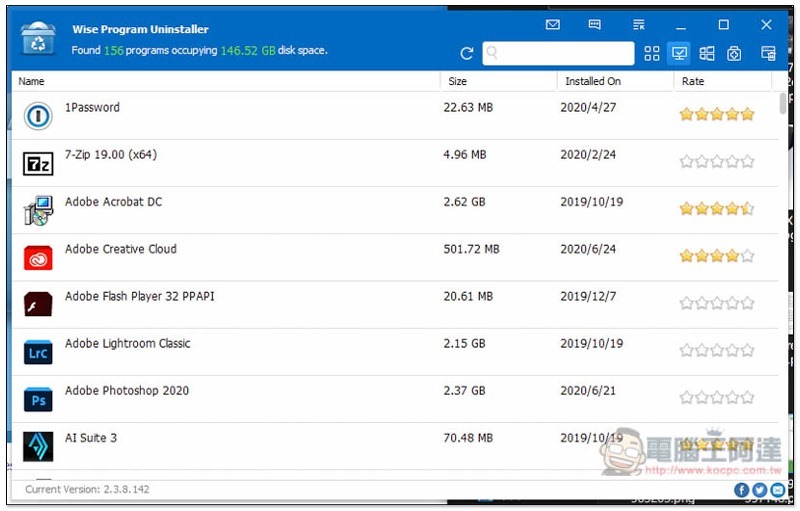This screenshot has height=511, width=800.
Task: Open the Twitter share icon
Action: (759, 490)
